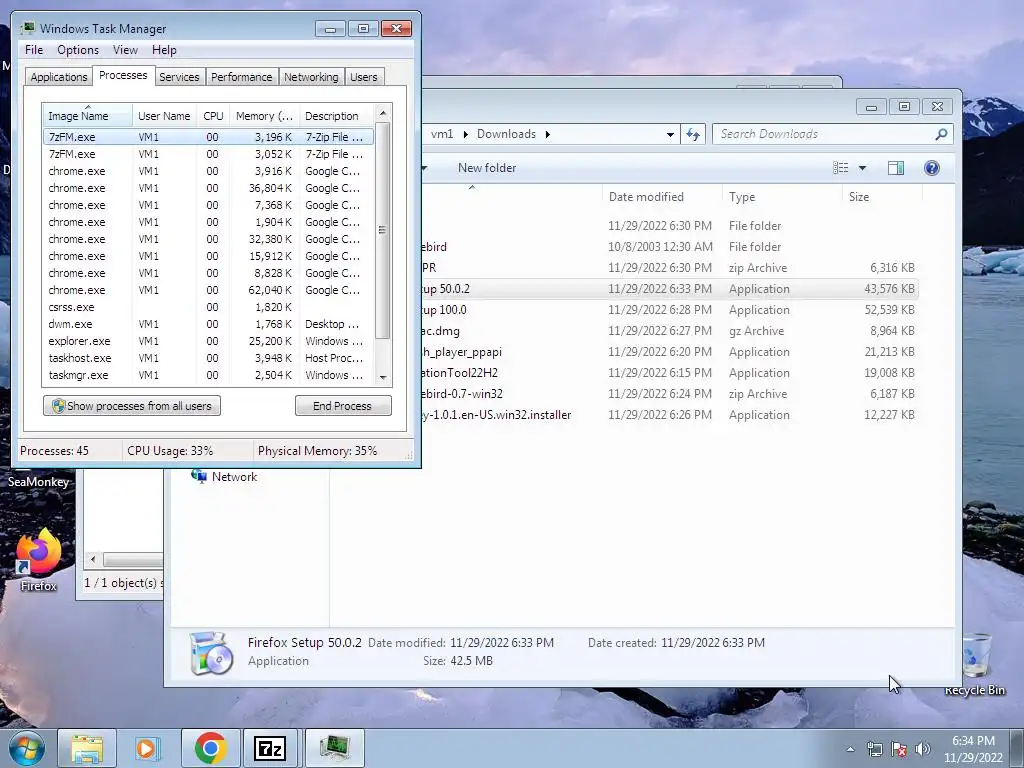Launch Windows Media Player from the taskbar
This screenshot has width=1024, height=768.
148,748
